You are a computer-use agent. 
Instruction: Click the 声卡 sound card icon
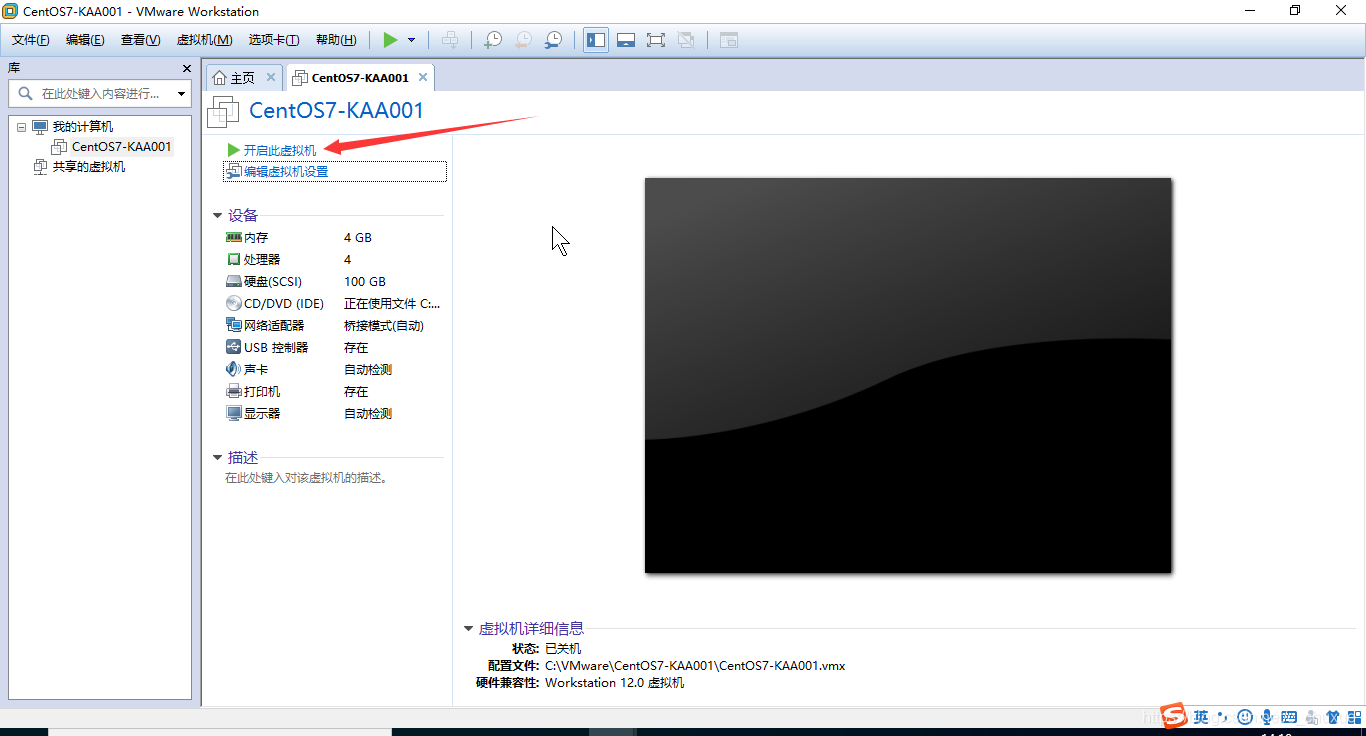pyautogui.click(x=234, y=369)
